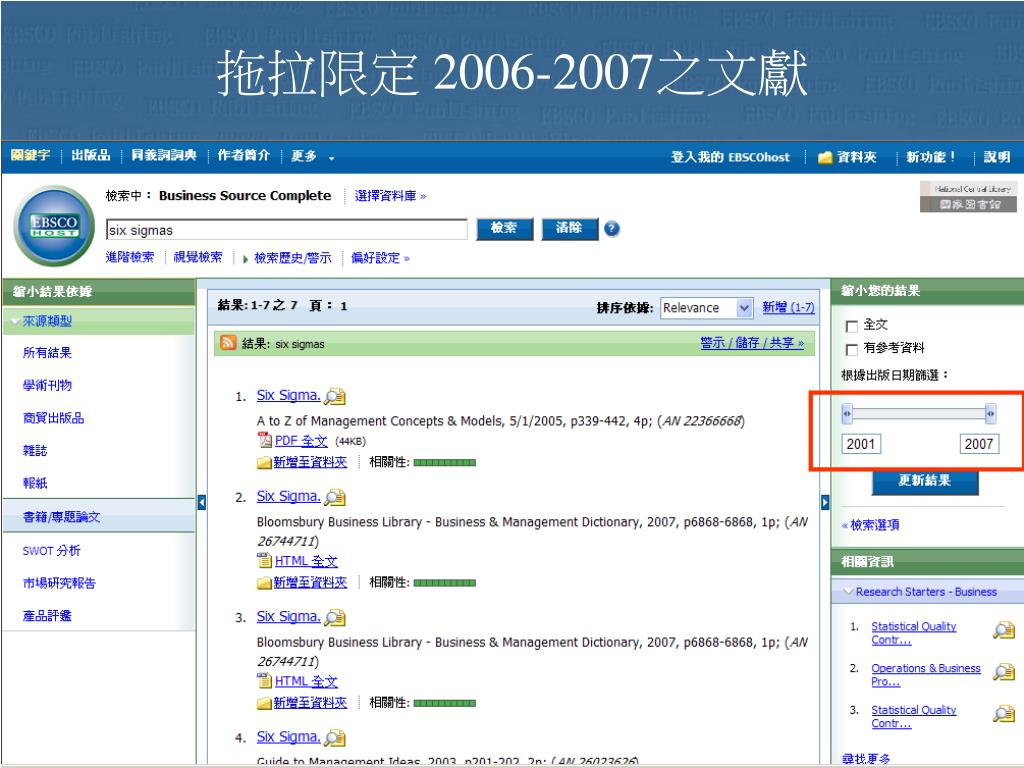Collapse left panel with the blue arrow
Viewport: 1024px width, 768px height.
point(202,502)
